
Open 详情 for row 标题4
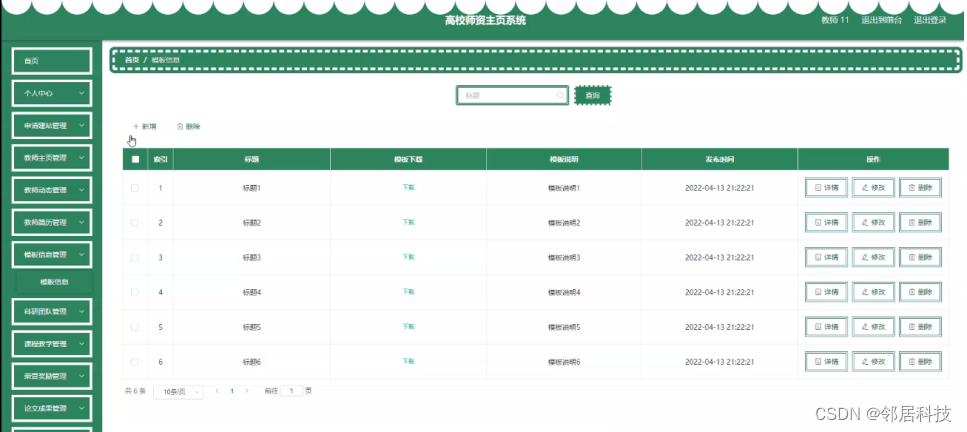(x=826, y=292)
